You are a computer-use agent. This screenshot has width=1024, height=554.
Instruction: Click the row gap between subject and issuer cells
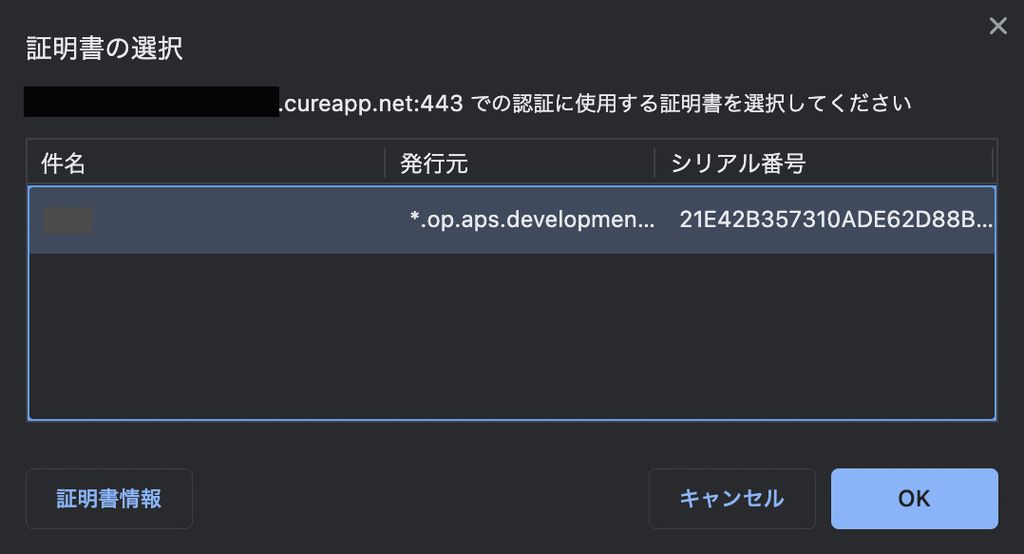coord(248,220)
